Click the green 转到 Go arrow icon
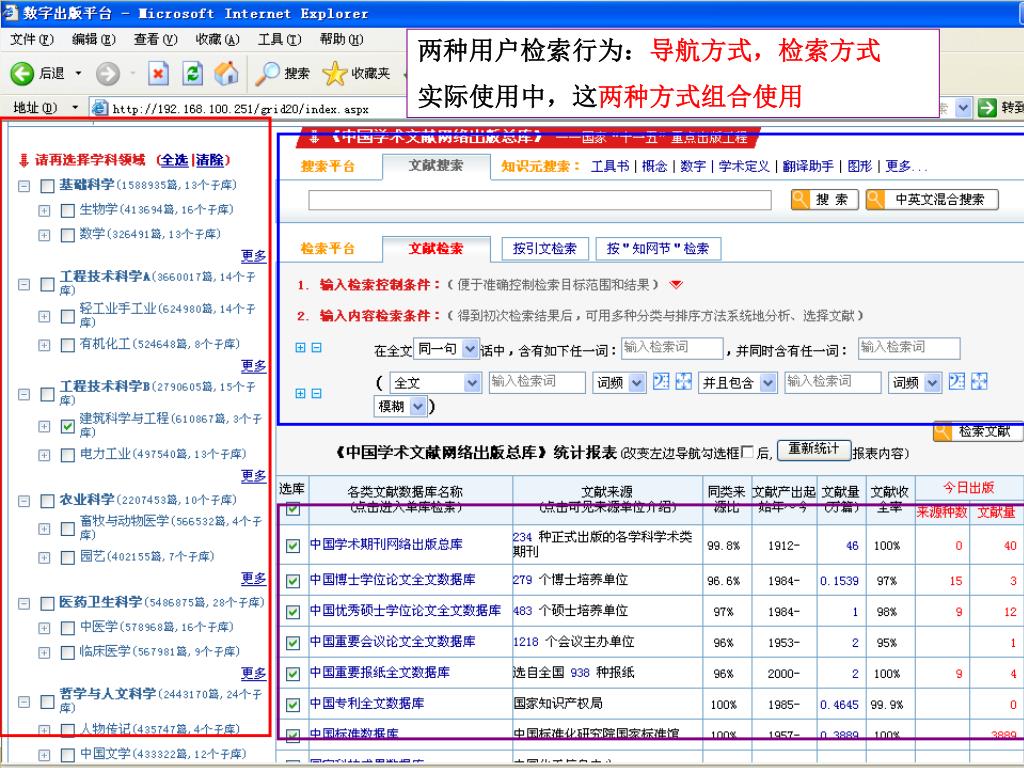Viewport: 1024px width, 768px height. 987,108
